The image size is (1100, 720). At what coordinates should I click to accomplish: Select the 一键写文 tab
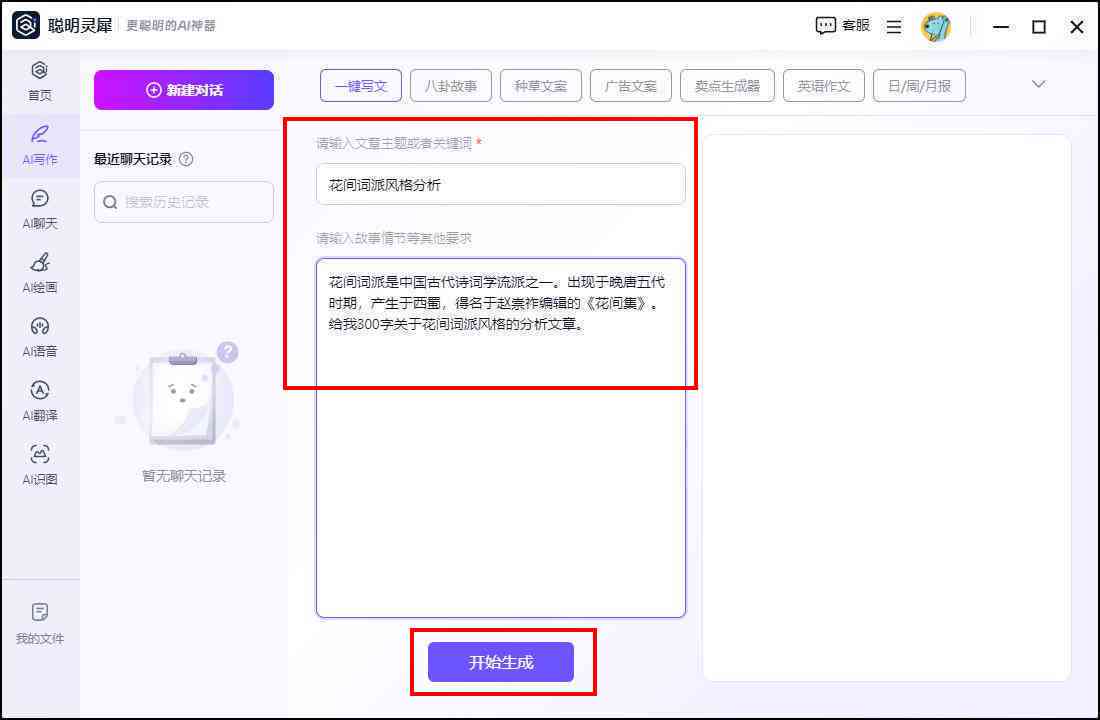tap(361, 86)
